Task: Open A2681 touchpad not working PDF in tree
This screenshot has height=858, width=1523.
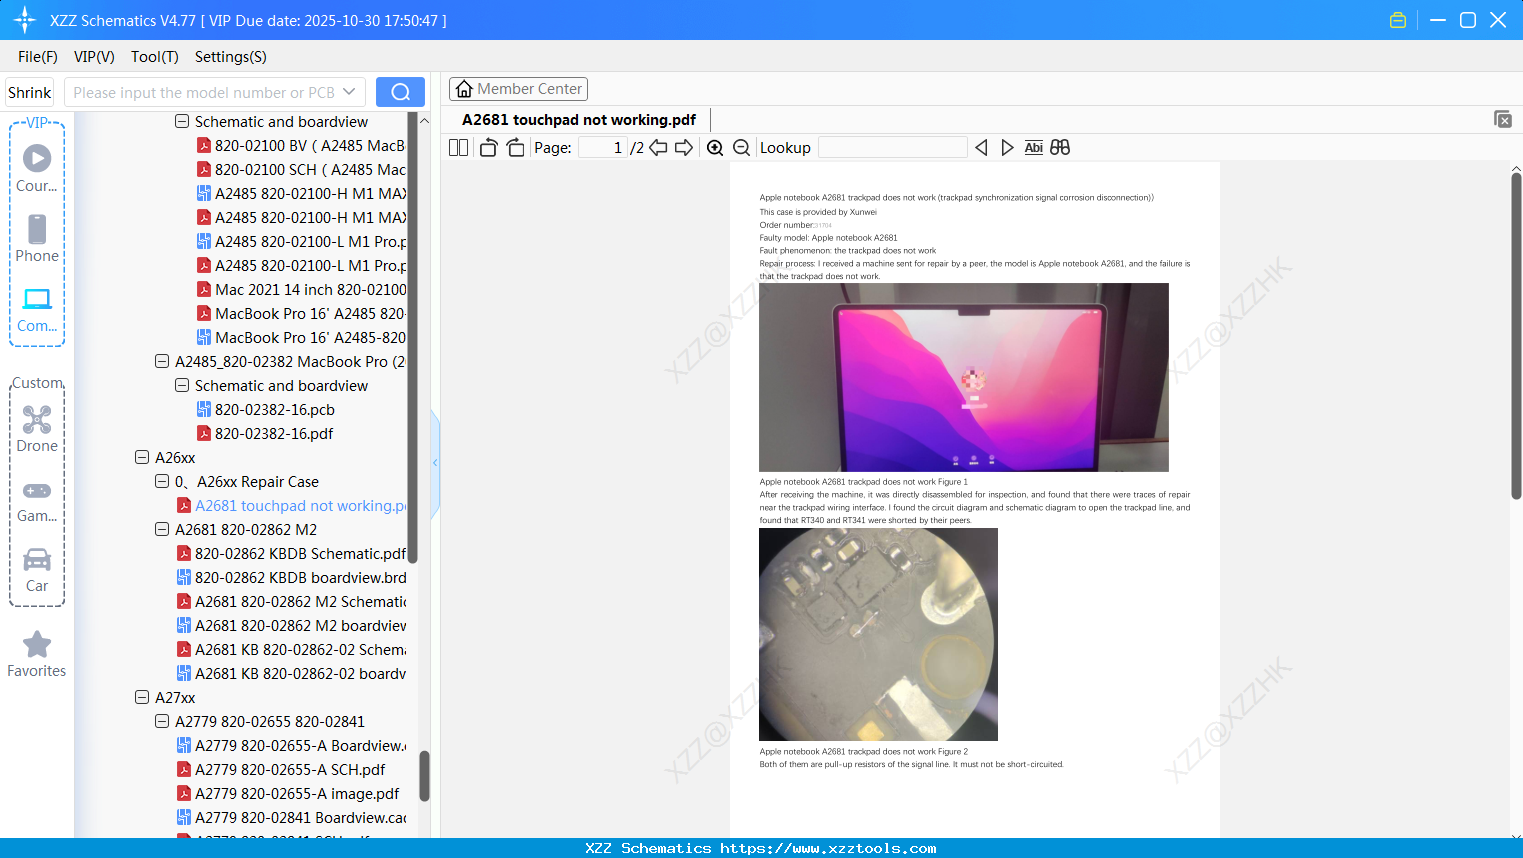Action: (291, 505)
